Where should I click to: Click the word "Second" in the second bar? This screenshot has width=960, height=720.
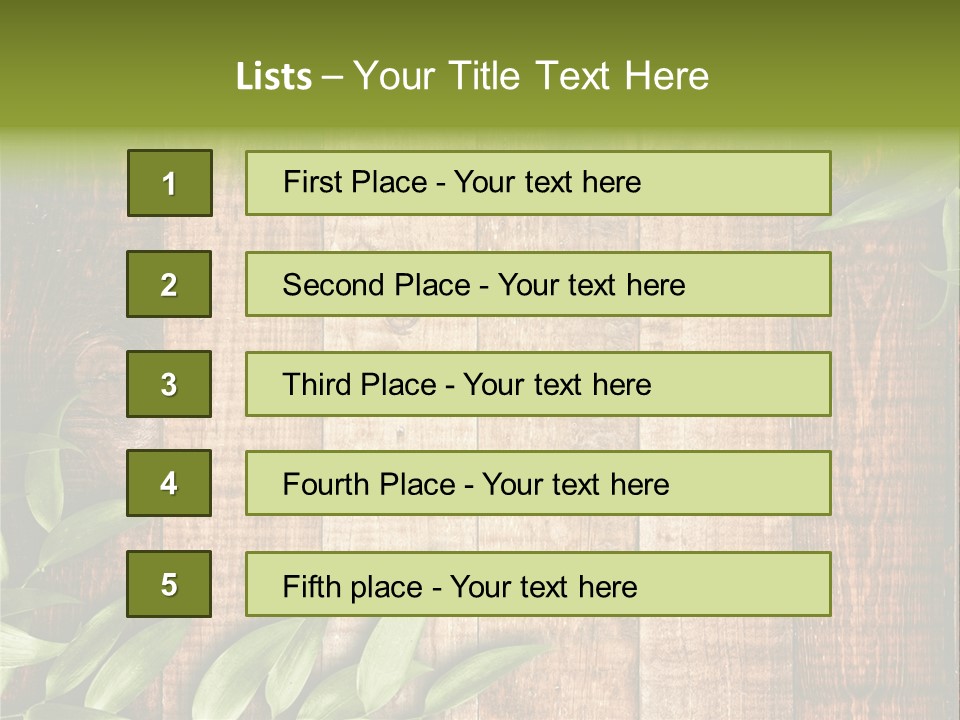click(332, 285)
